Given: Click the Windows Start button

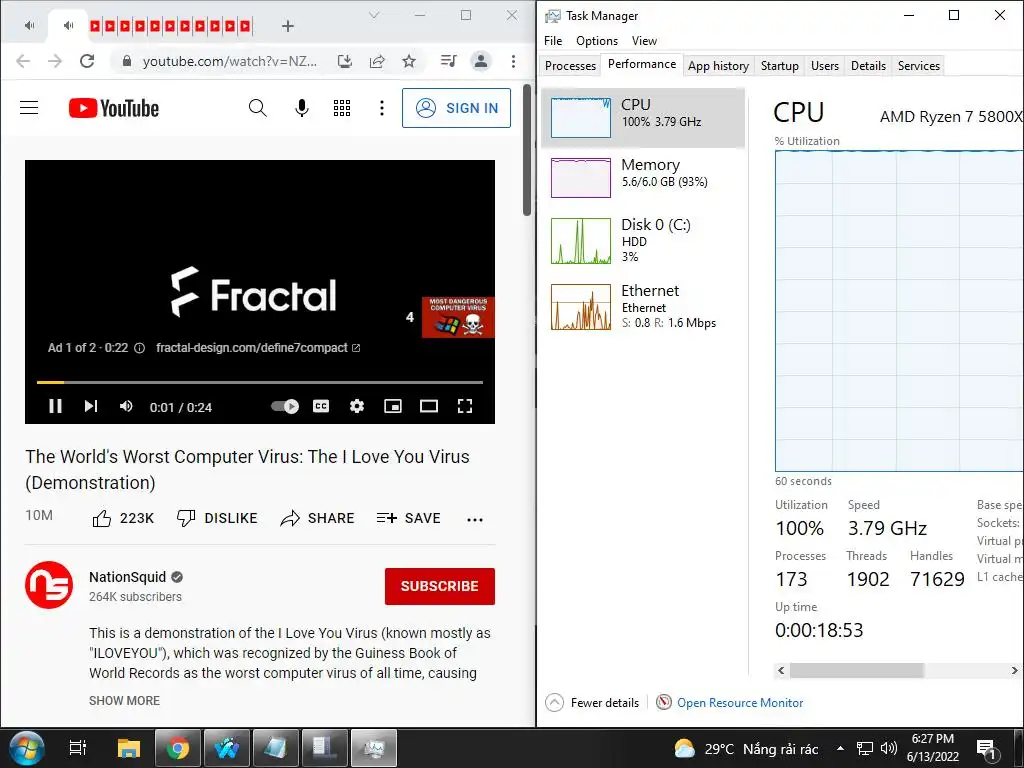Looking at the screenshot, I should (26, 748).
